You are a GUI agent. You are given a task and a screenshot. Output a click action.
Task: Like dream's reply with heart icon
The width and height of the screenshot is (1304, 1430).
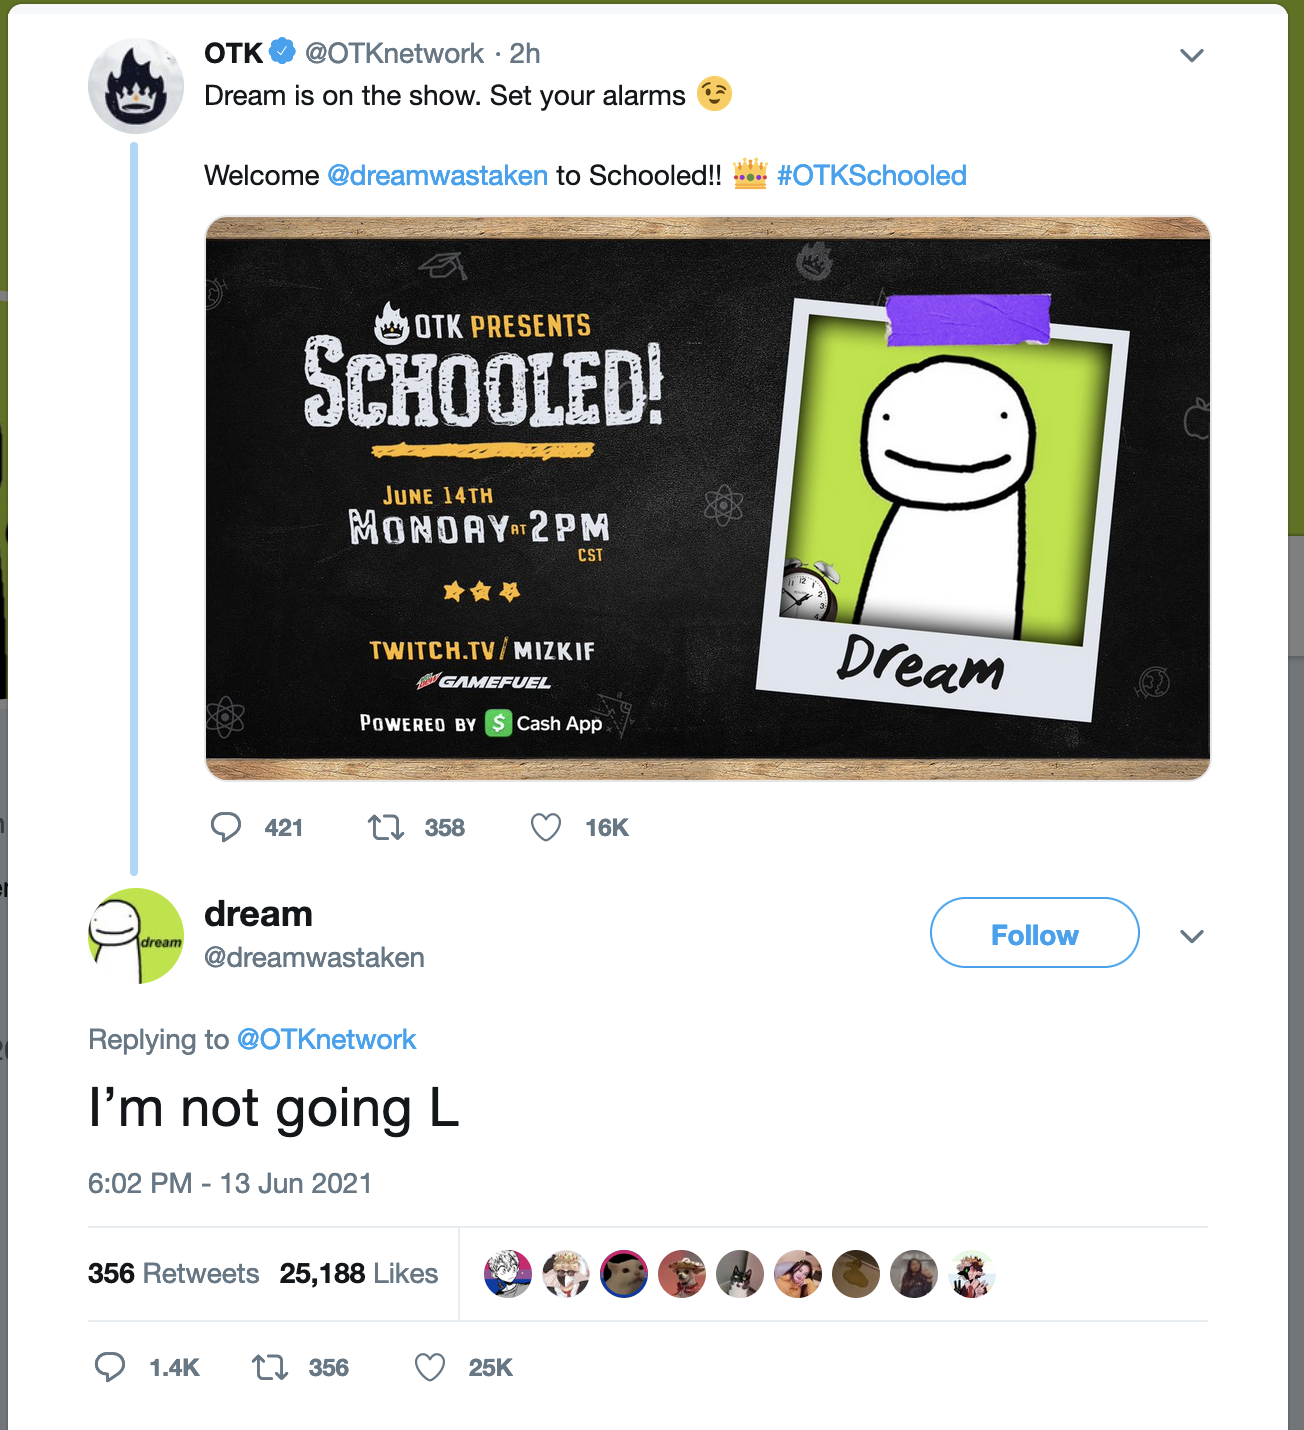[x=430, y=1367]
